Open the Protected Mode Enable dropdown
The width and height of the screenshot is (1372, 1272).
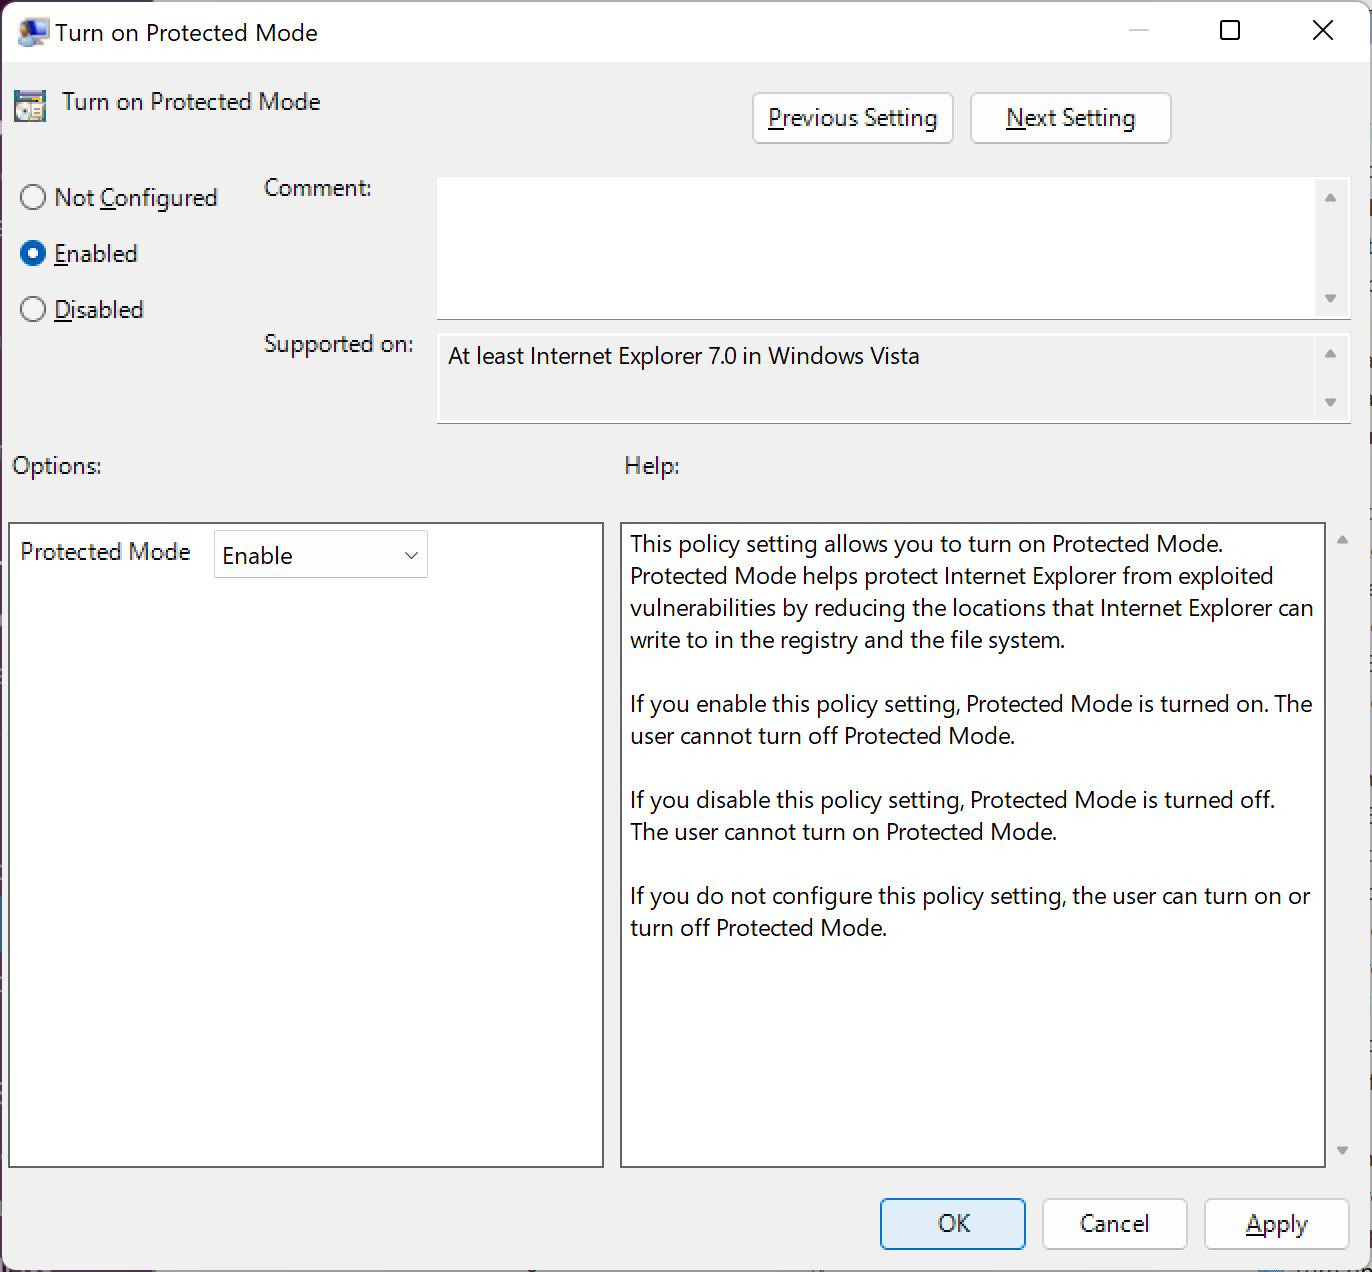pos(321,554)
